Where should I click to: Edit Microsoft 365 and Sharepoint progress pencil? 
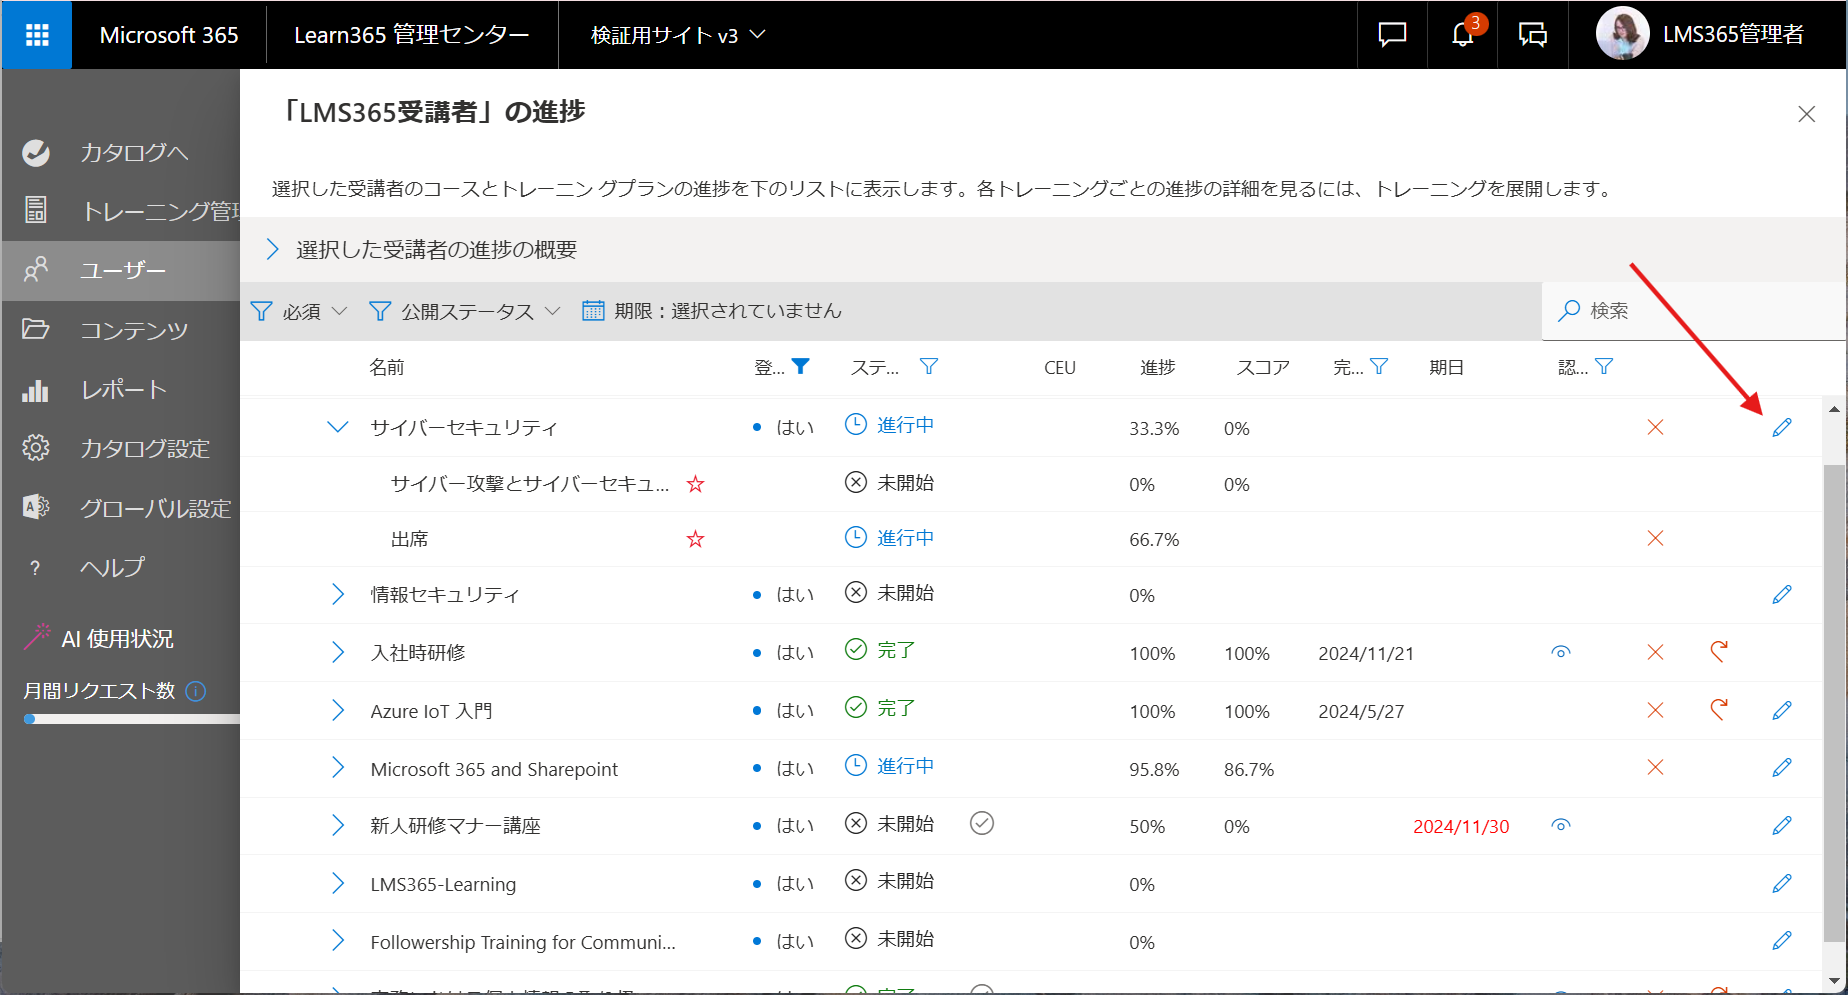tap(1782, 768)
